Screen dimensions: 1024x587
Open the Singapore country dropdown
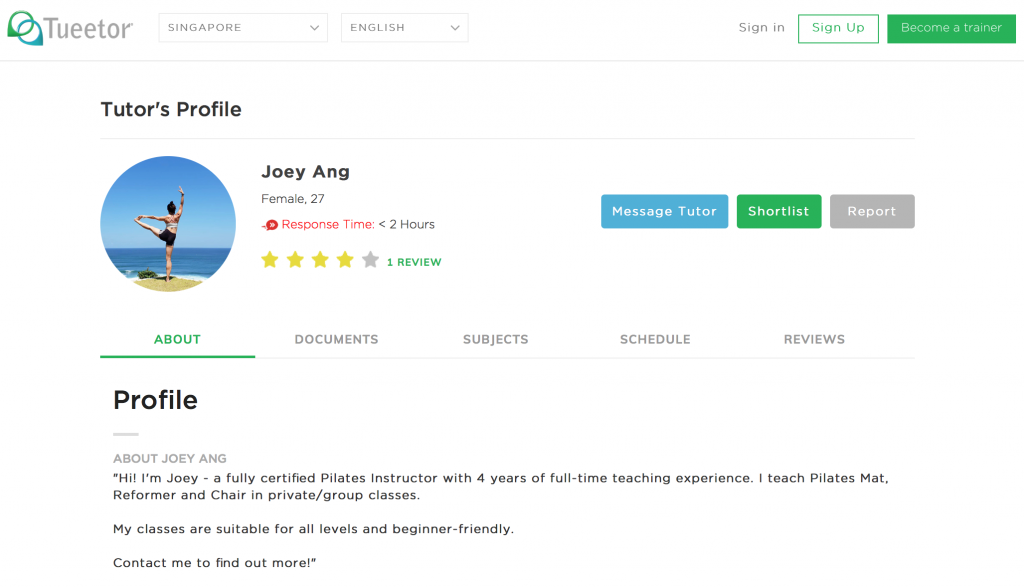point(243,27)
